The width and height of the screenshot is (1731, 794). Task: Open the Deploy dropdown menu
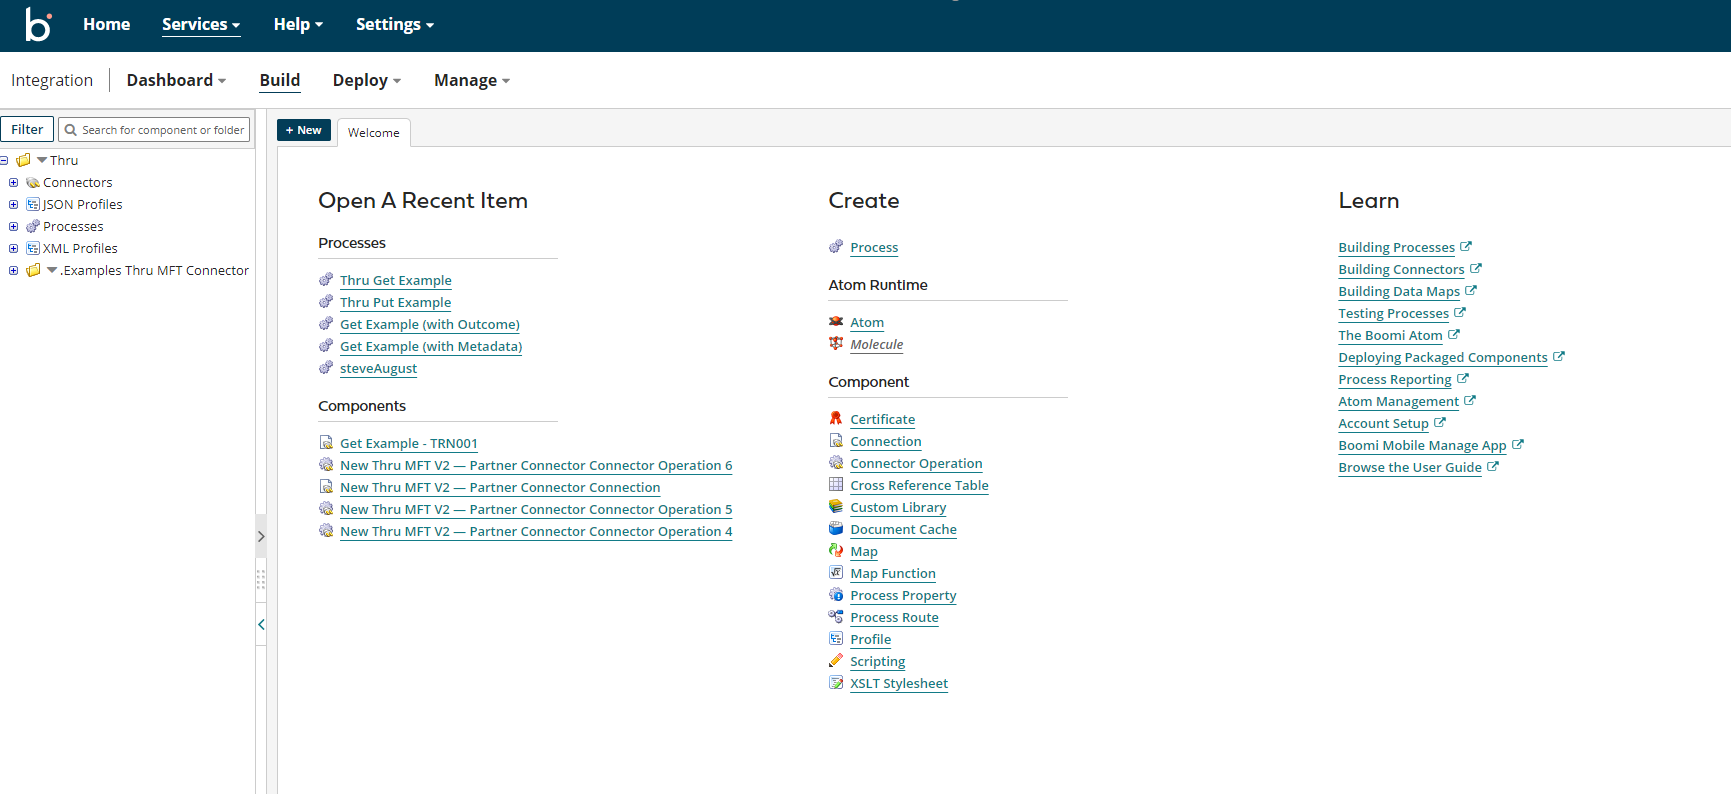coord(366,81)
